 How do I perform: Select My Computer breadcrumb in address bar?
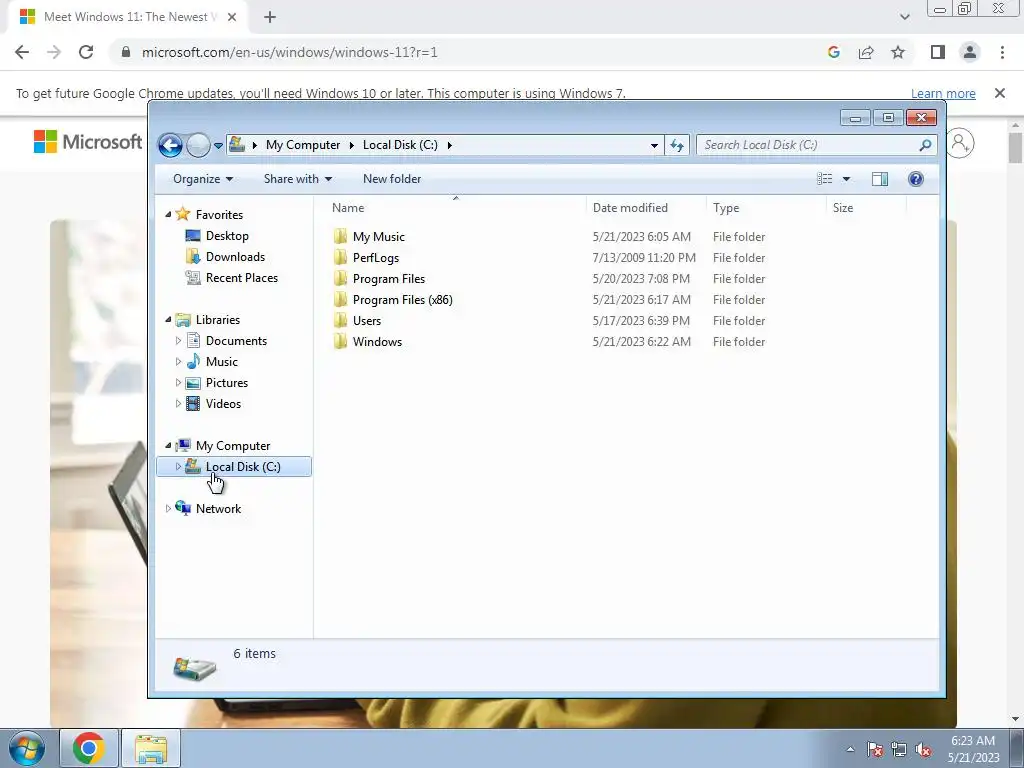click(x=302, y=145)
